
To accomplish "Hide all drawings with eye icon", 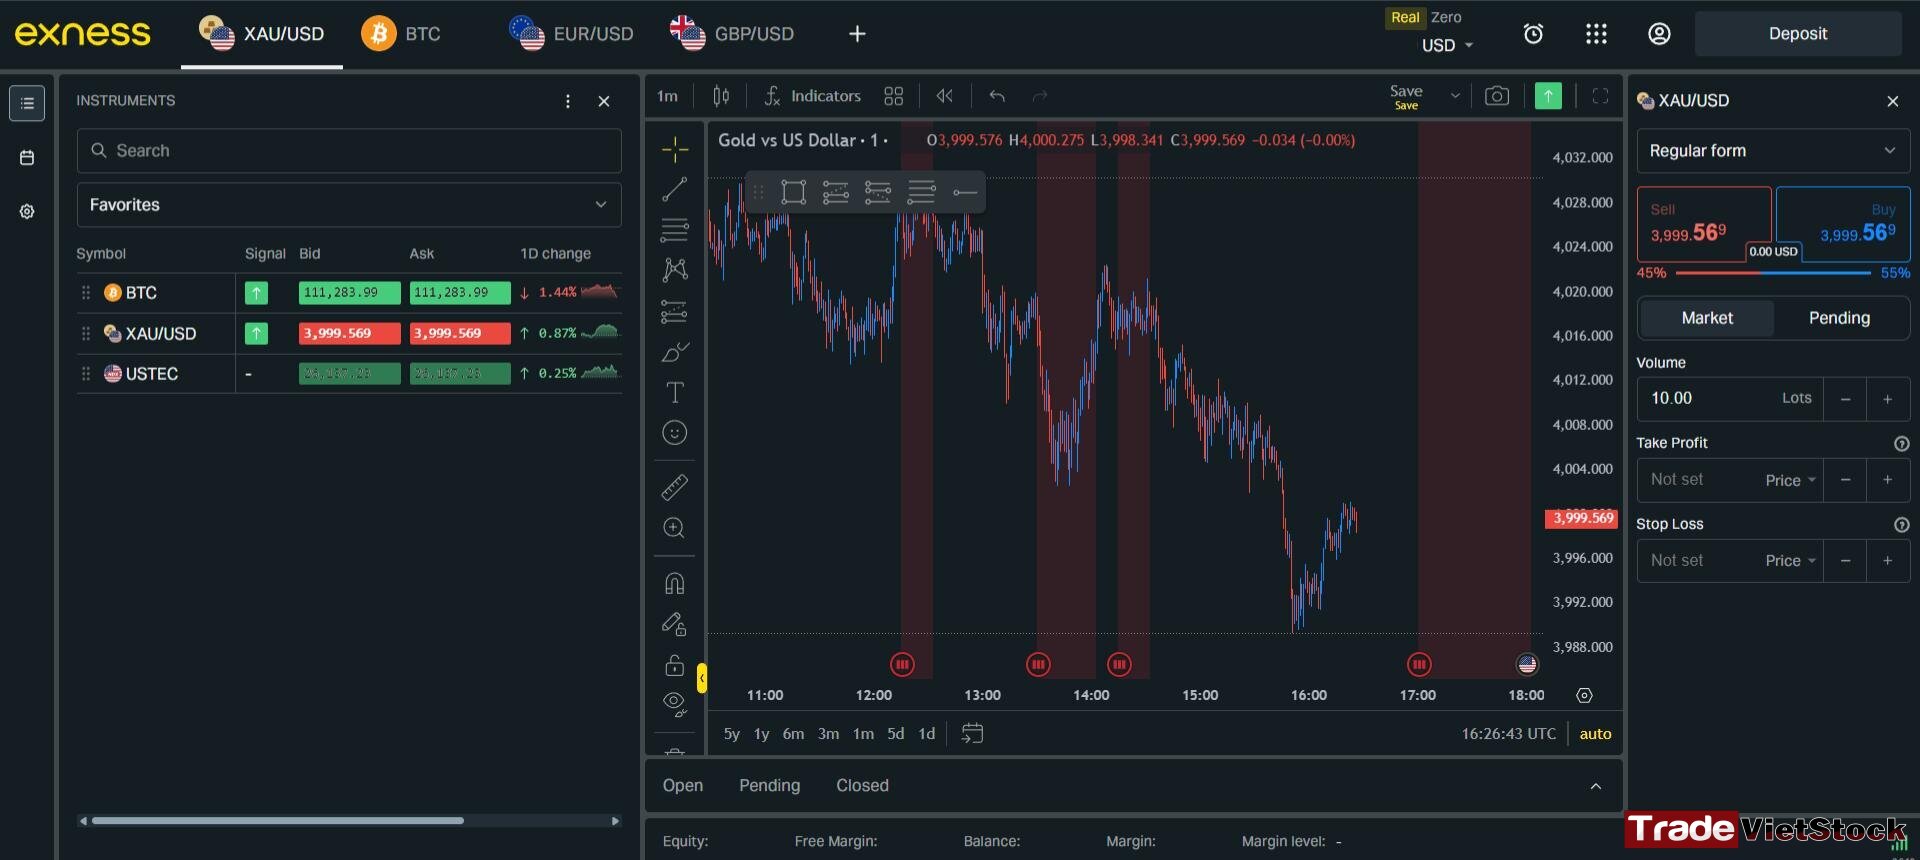I will pyautogui.click(x=675, y=704).
